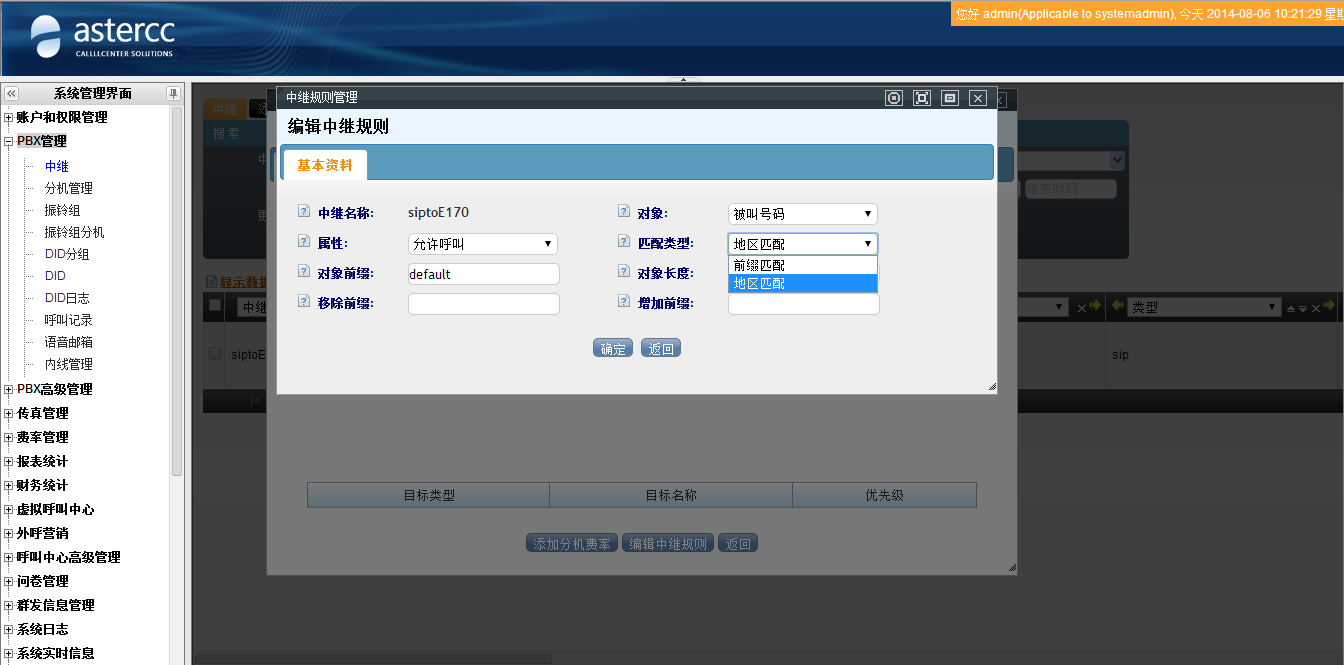Expand the 账户和权限管理 tree node
The width and height of the screenshot is (1344, 665).
pyautogui.click(x=8, y=117)
